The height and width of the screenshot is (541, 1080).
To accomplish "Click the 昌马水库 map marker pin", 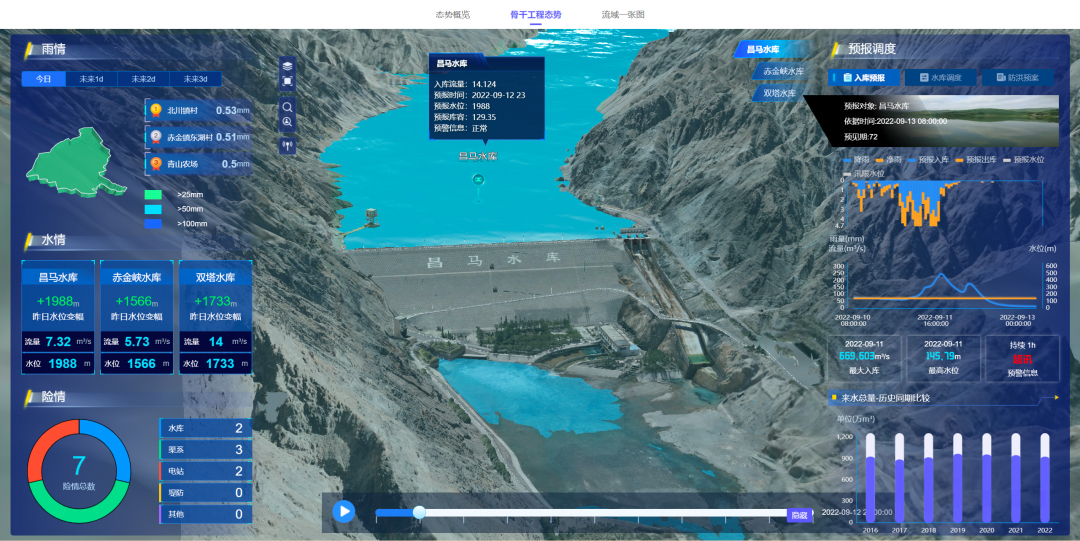I will coord(478,179).
